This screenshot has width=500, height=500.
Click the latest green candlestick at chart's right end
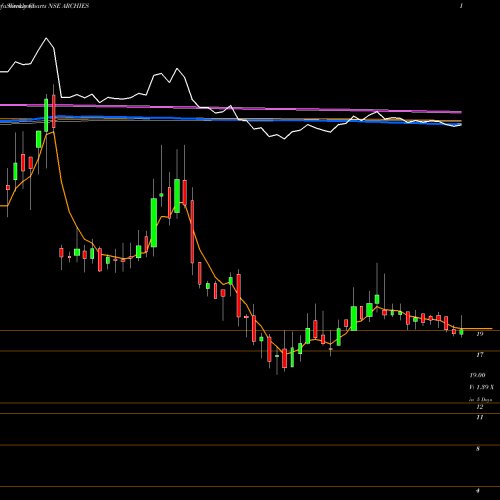point(461,332)
